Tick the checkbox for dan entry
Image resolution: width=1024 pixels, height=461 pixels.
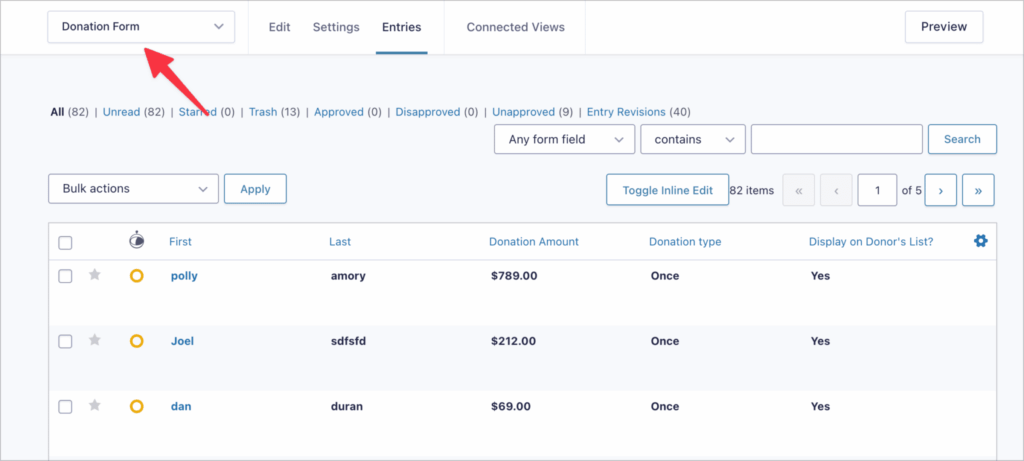click(x=65, y=406)
